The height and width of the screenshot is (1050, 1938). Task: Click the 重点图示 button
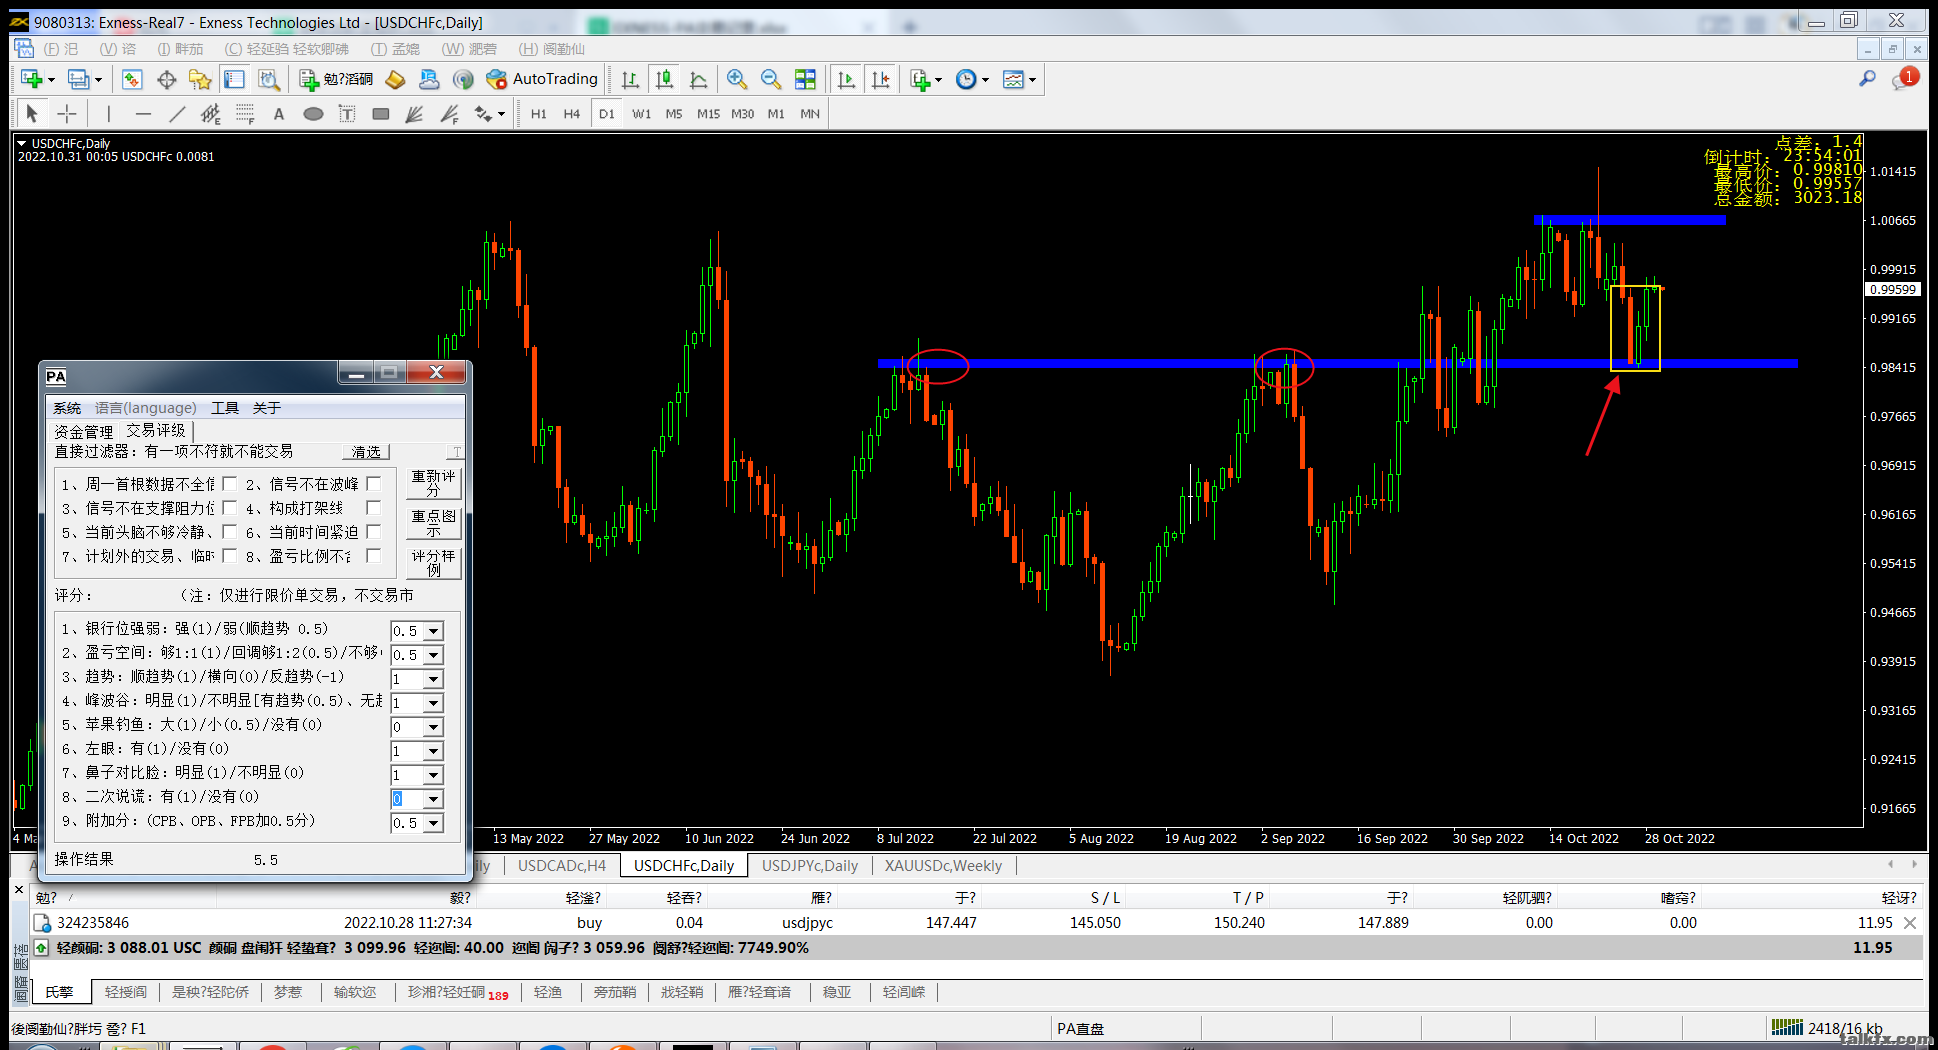(433, 523)
